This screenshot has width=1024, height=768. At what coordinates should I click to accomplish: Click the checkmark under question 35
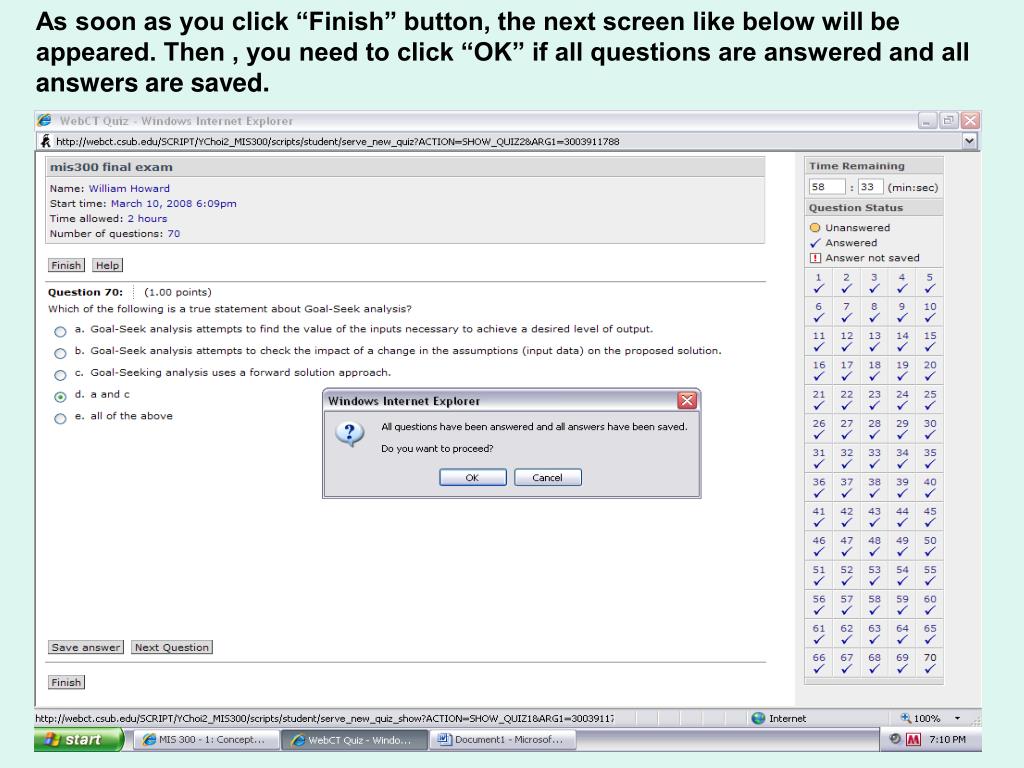coord(929,464)
